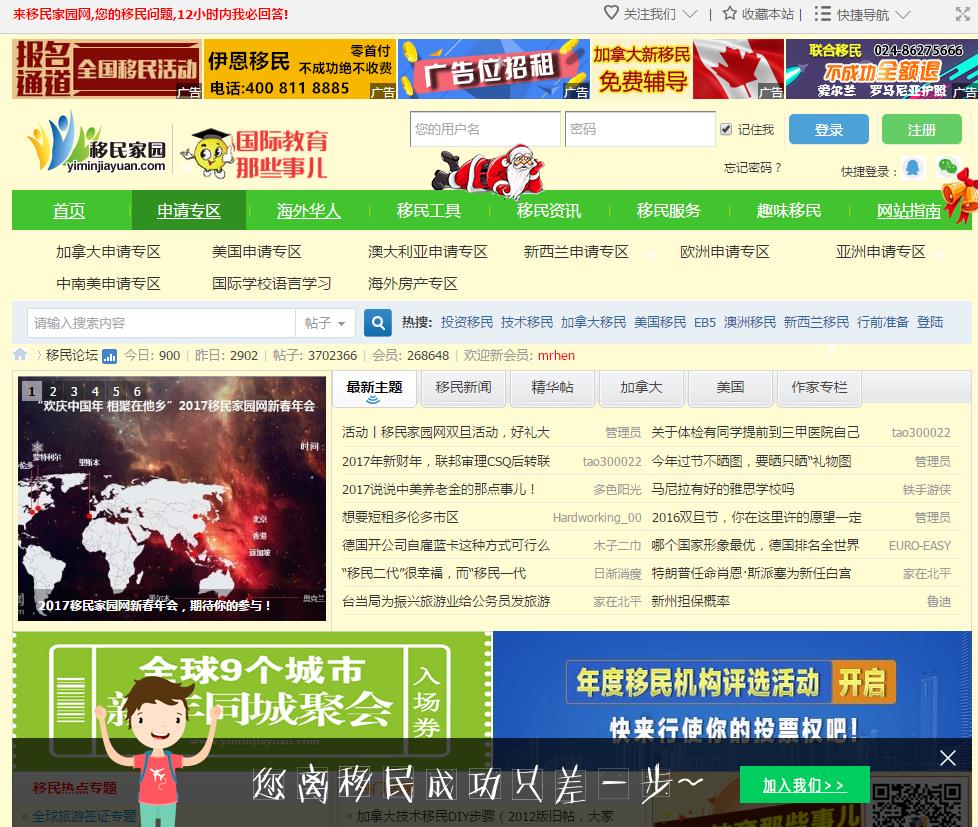
Task: Open post 新州担保概率
Action: tap(690, 602)
